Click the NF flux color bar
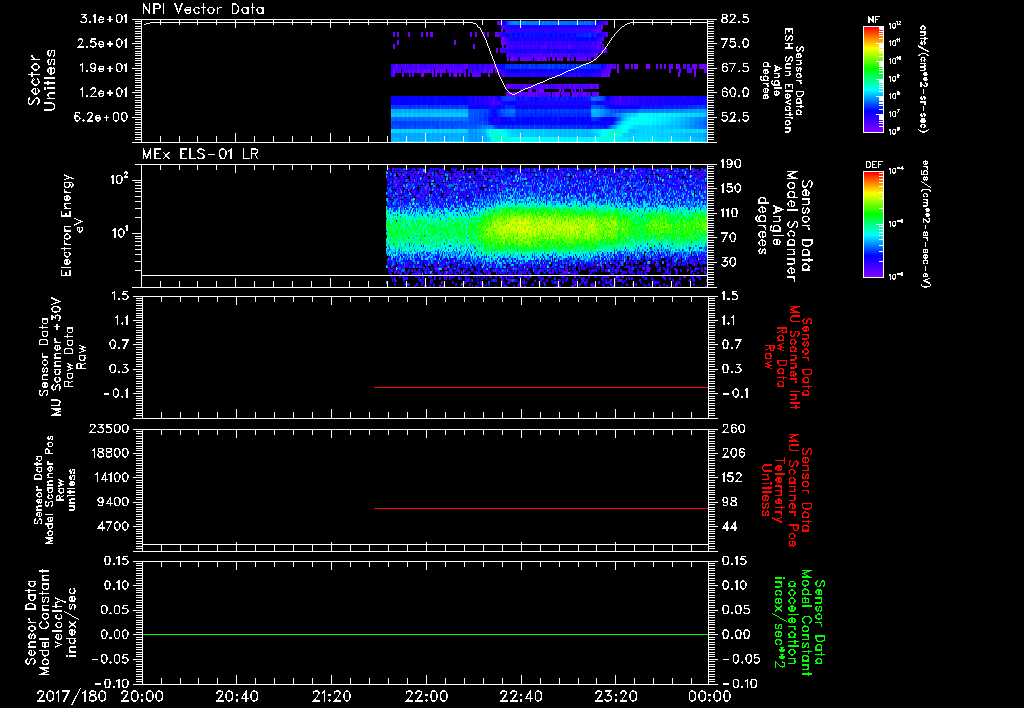 pyautogui.click(x=873, y=79)
